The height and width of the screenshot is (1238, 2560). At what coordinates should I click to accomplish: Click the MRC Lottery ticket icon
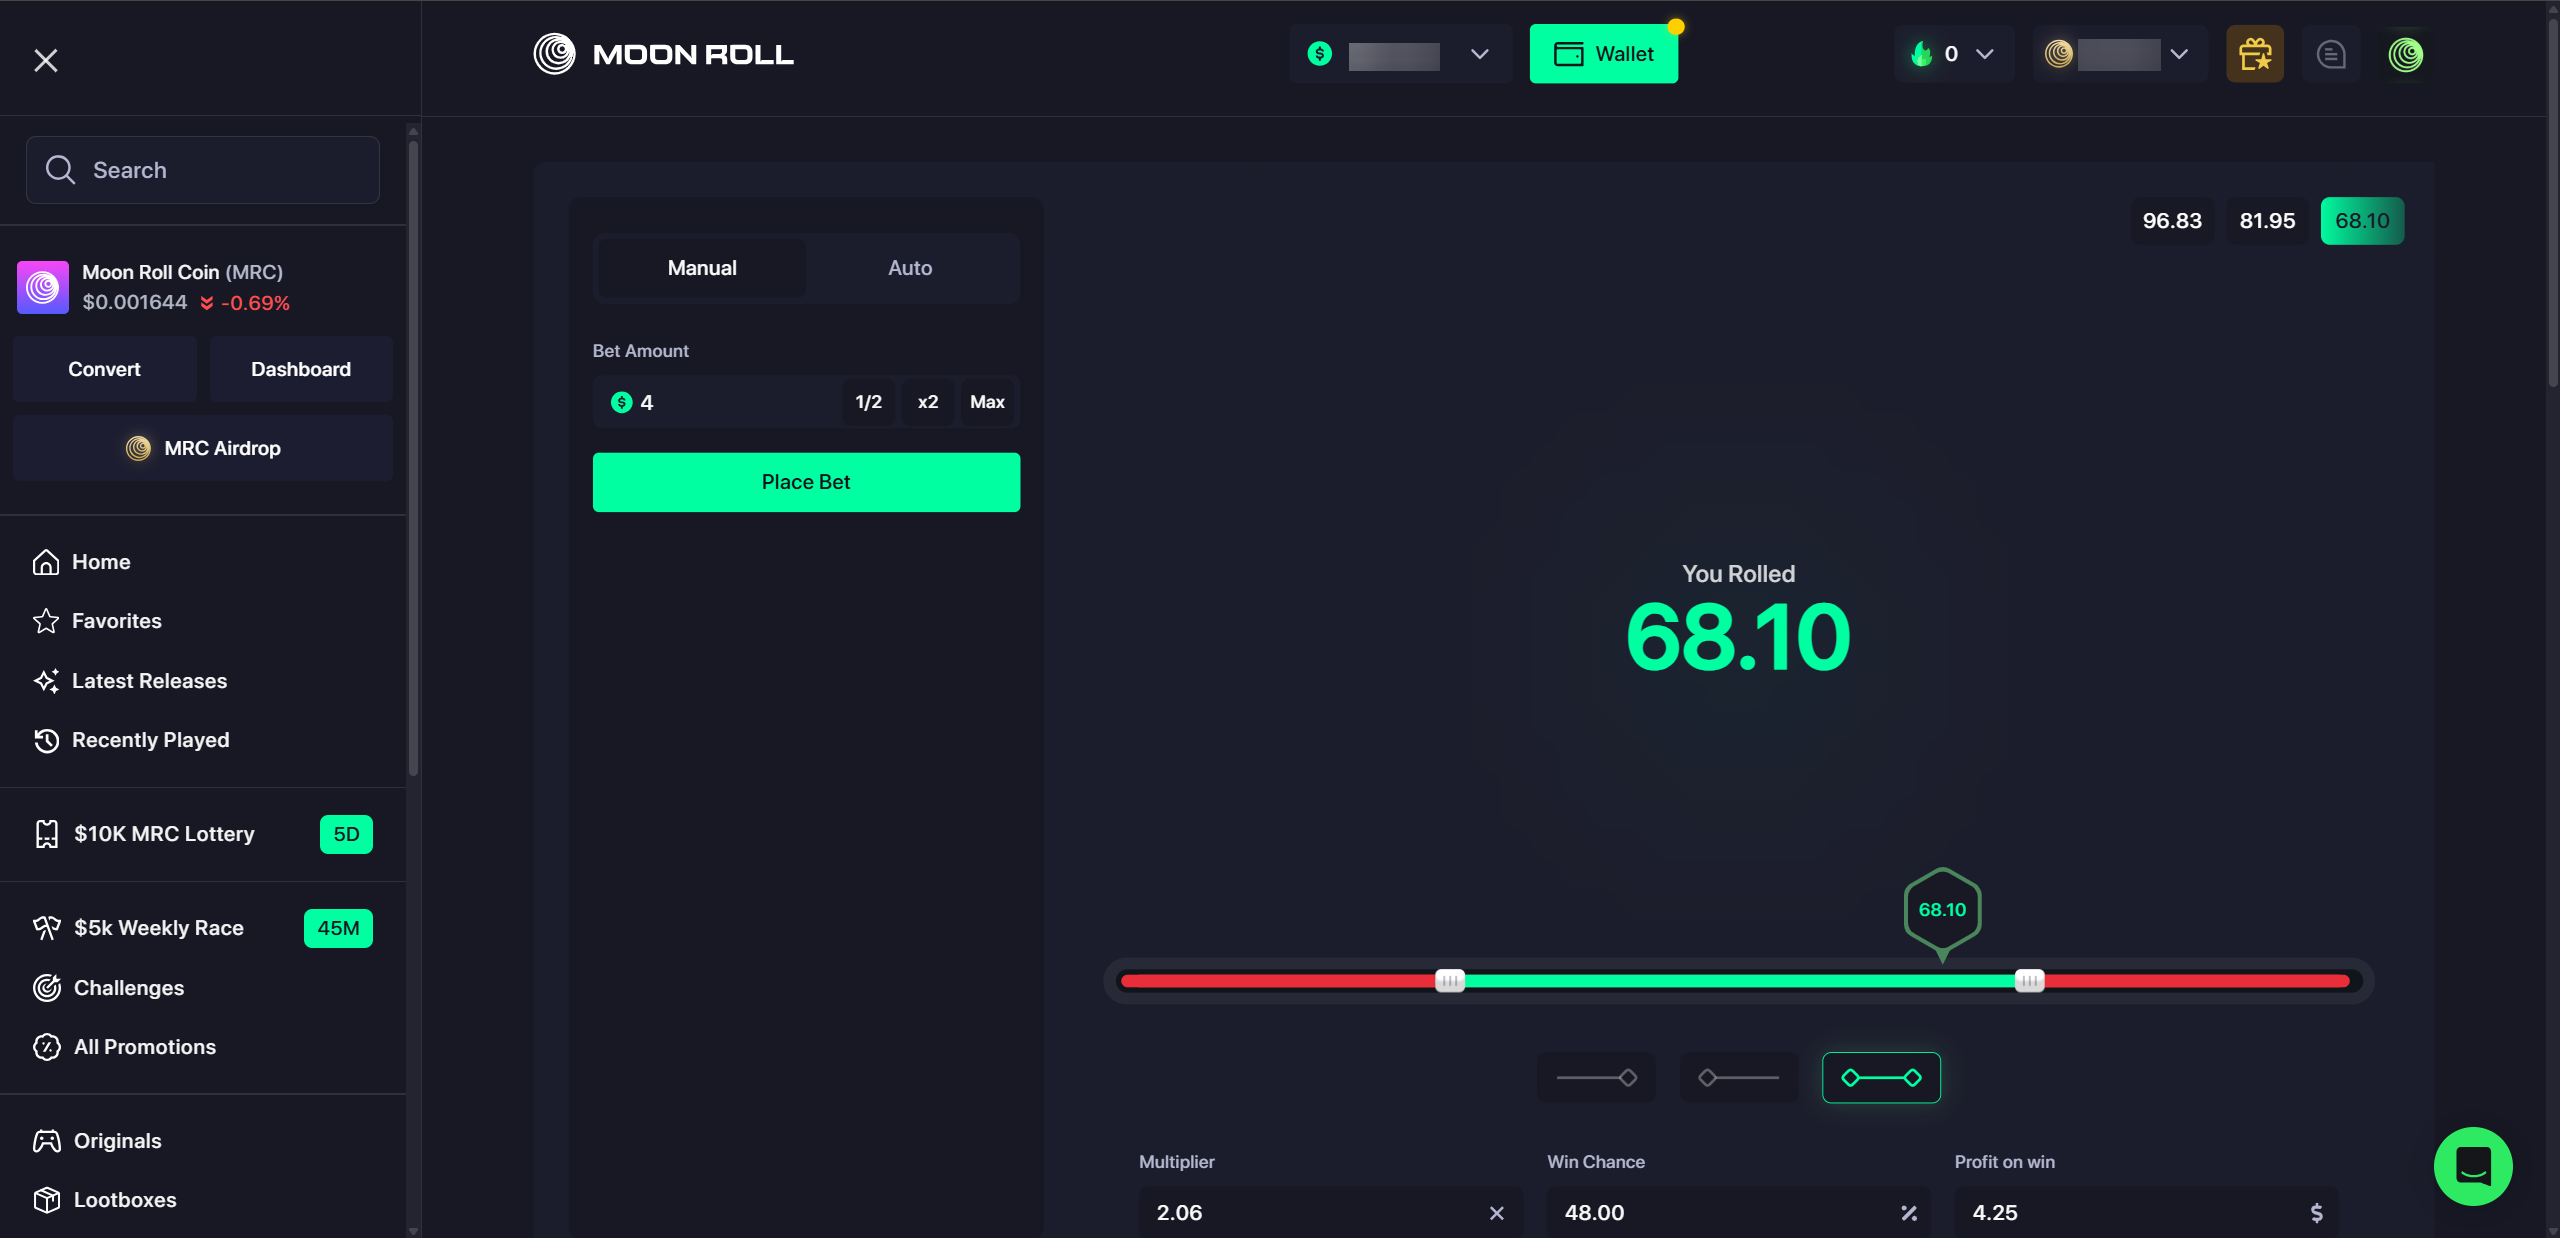point(46,834)
